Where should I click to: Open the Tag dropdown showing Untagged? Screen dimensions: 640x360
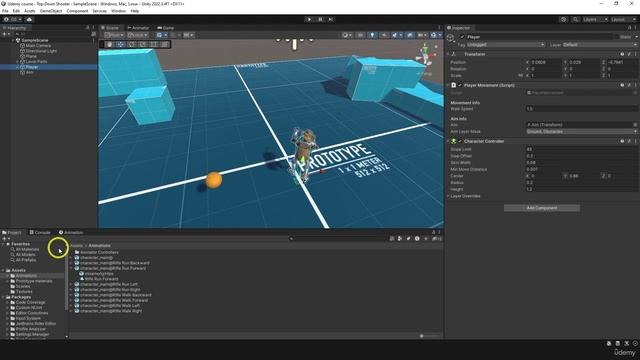tap(505, 44)
